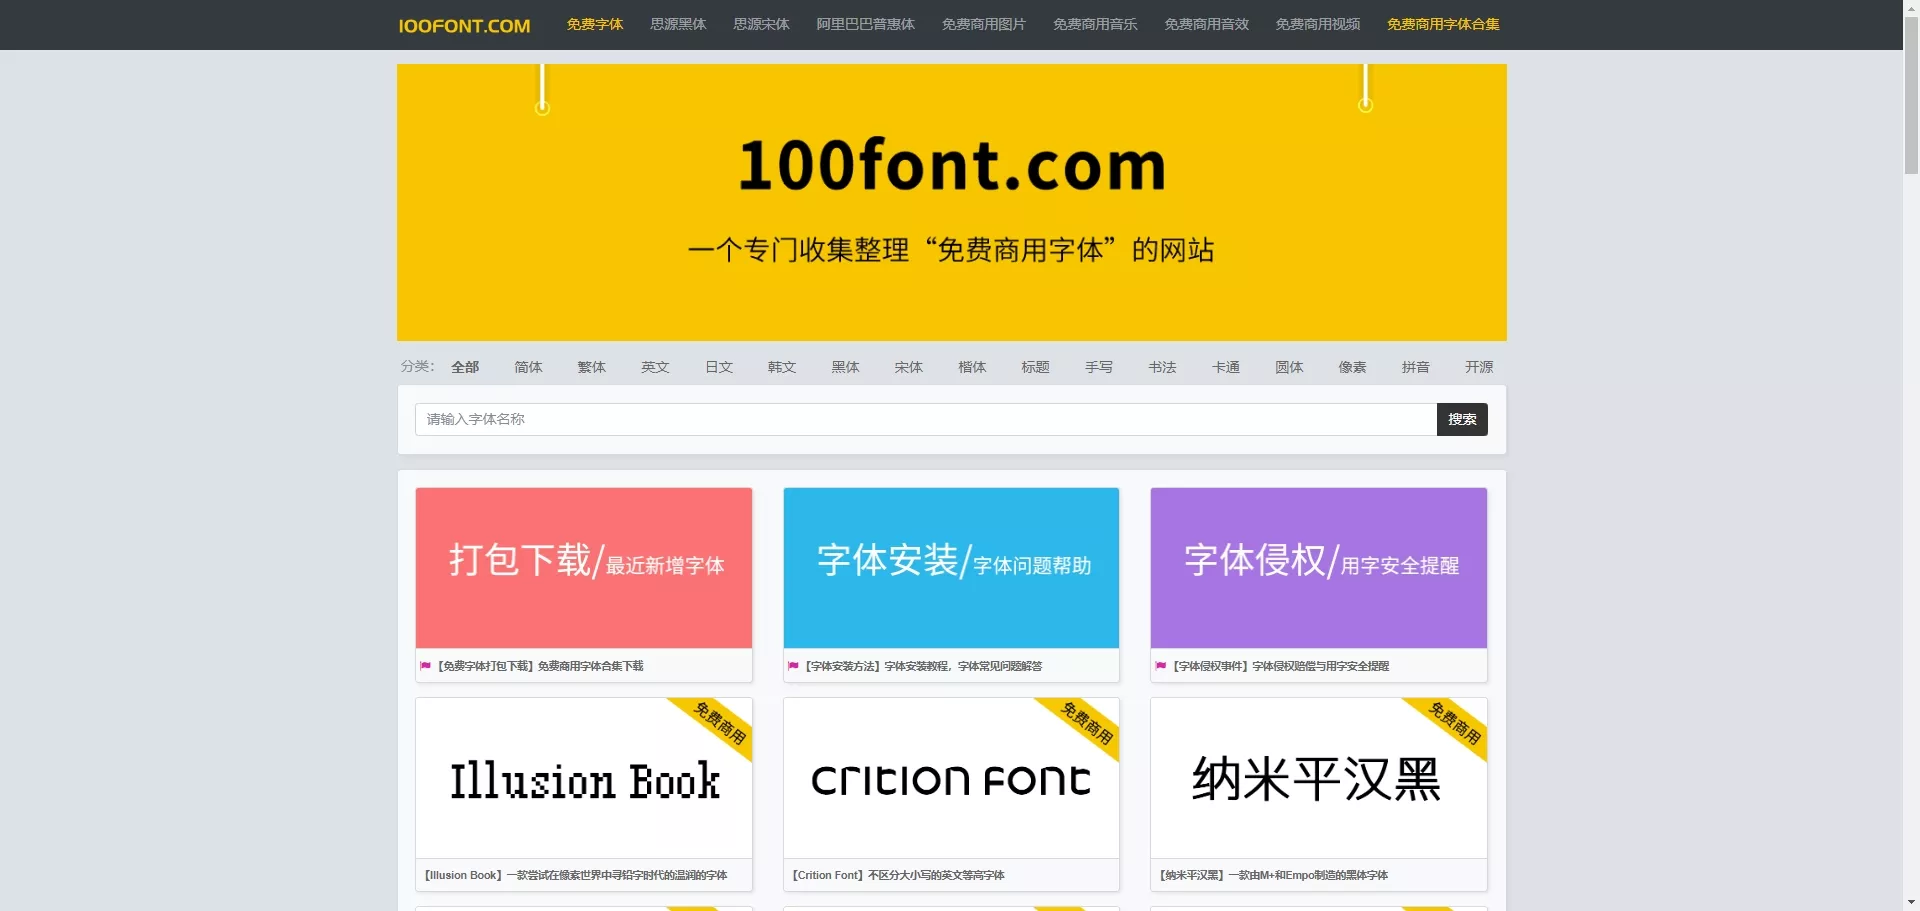Click the flag icon beside 免费字体打包下载
Image resolution: width=1920 pixels, height=911 pixels.
[x=426, y=666]
